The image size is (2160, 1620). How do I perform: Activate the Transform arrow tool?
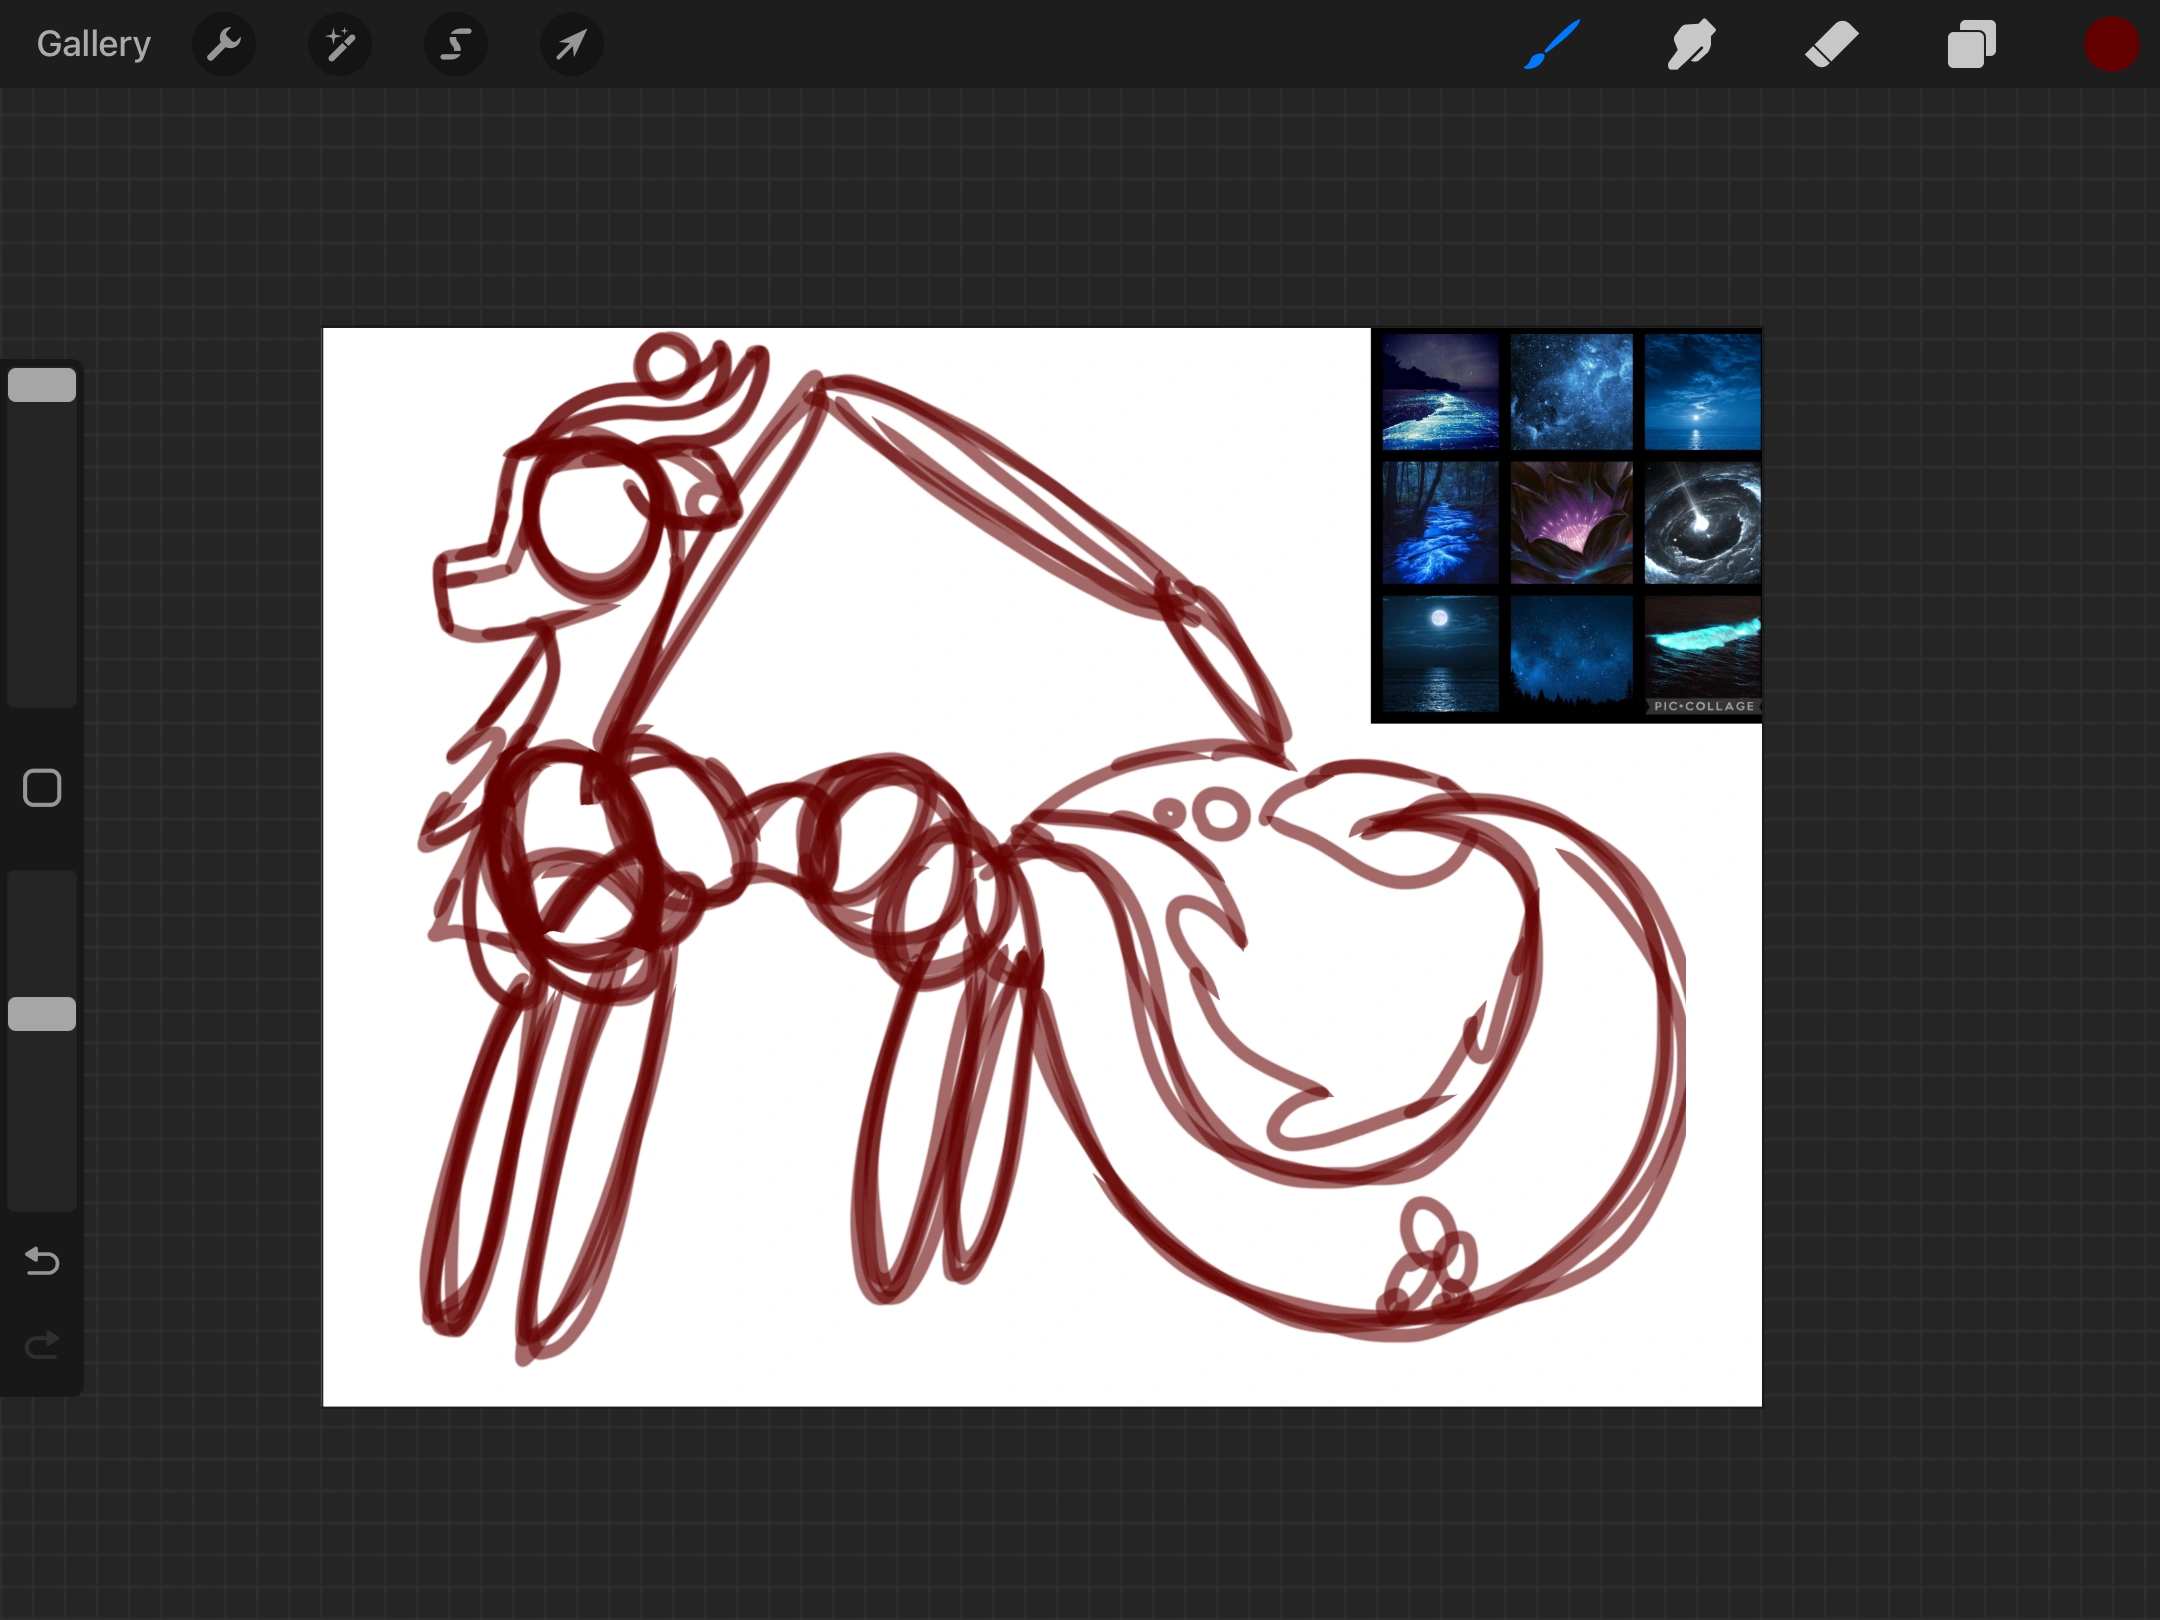(x=571, y=44)
